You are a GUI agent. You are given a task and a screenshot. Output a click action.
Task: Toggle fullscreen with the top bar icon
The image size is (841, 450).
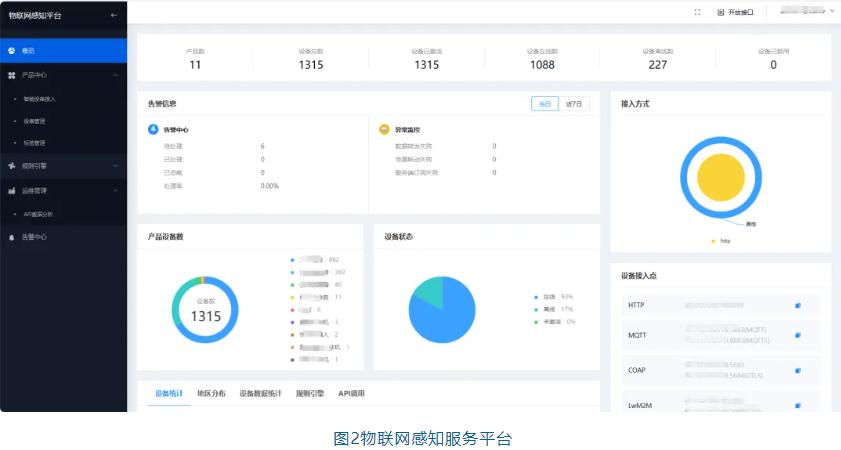pyautogui.click(x=697, y=12)
